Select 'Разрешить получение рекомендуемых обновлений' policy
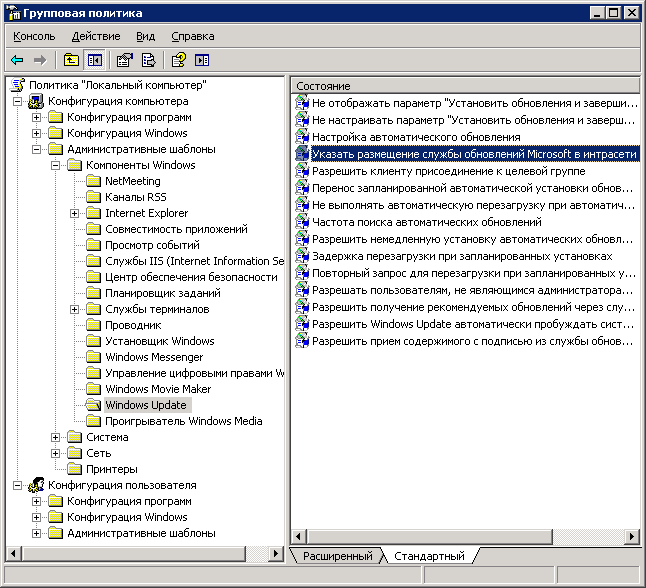The width and height of the screenshot is (646, 588). [473, 307]
